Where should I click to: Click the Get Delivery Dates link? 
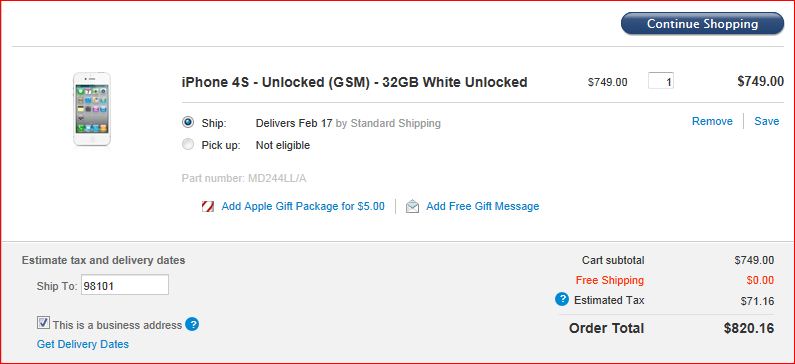click(x=83, y=344)
